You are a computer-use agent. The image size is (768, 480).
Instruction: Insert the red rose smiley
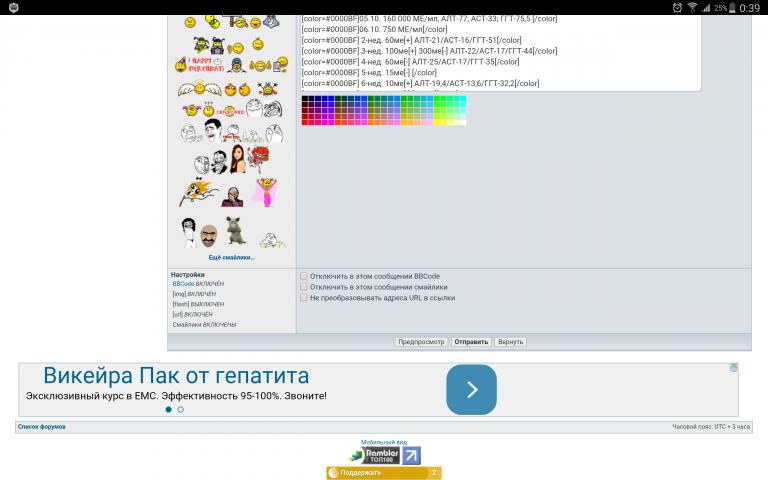point(260,157)
